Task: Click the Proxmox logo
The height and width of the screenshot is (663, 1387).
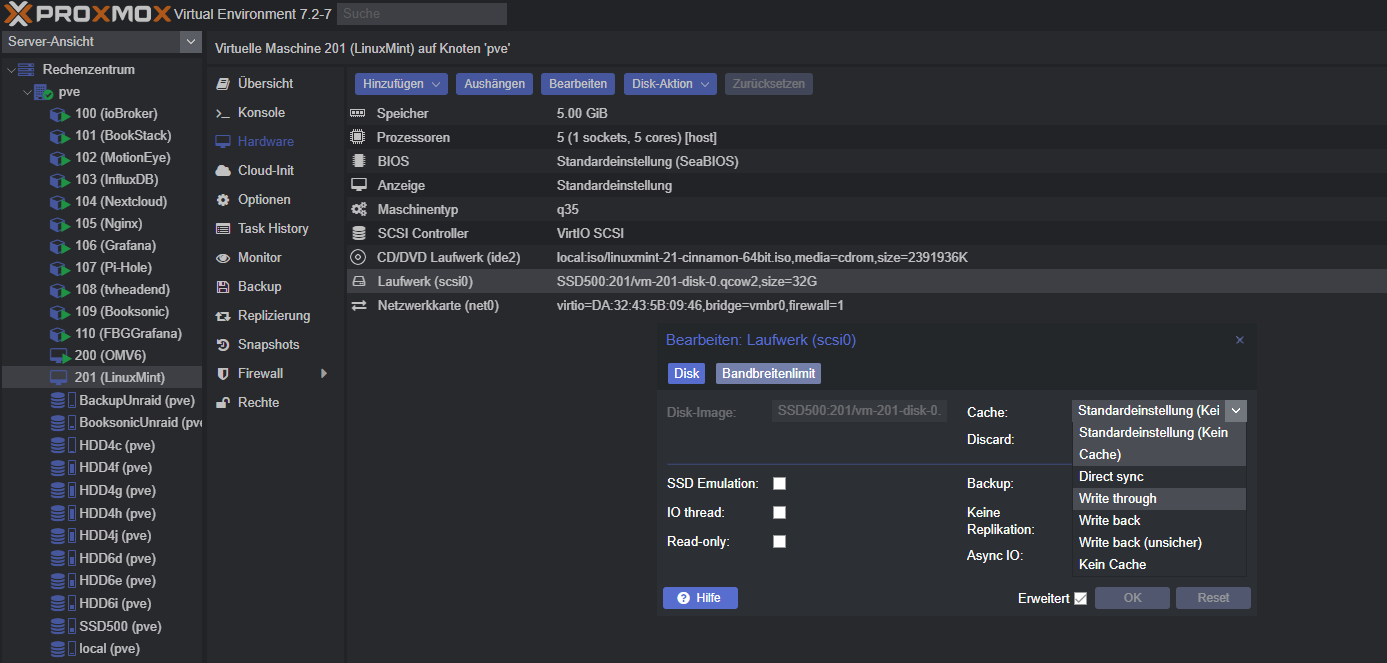Action: 88,14
